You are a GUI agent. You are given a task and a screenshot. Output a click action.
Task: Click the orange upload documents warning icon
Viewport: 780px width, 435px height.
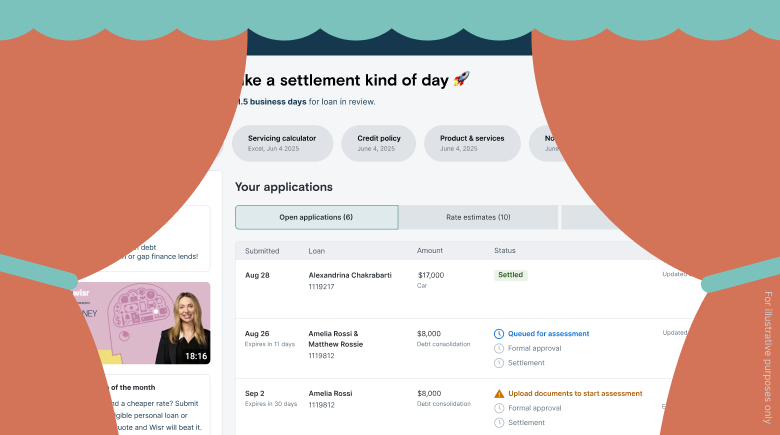point(499,394)
